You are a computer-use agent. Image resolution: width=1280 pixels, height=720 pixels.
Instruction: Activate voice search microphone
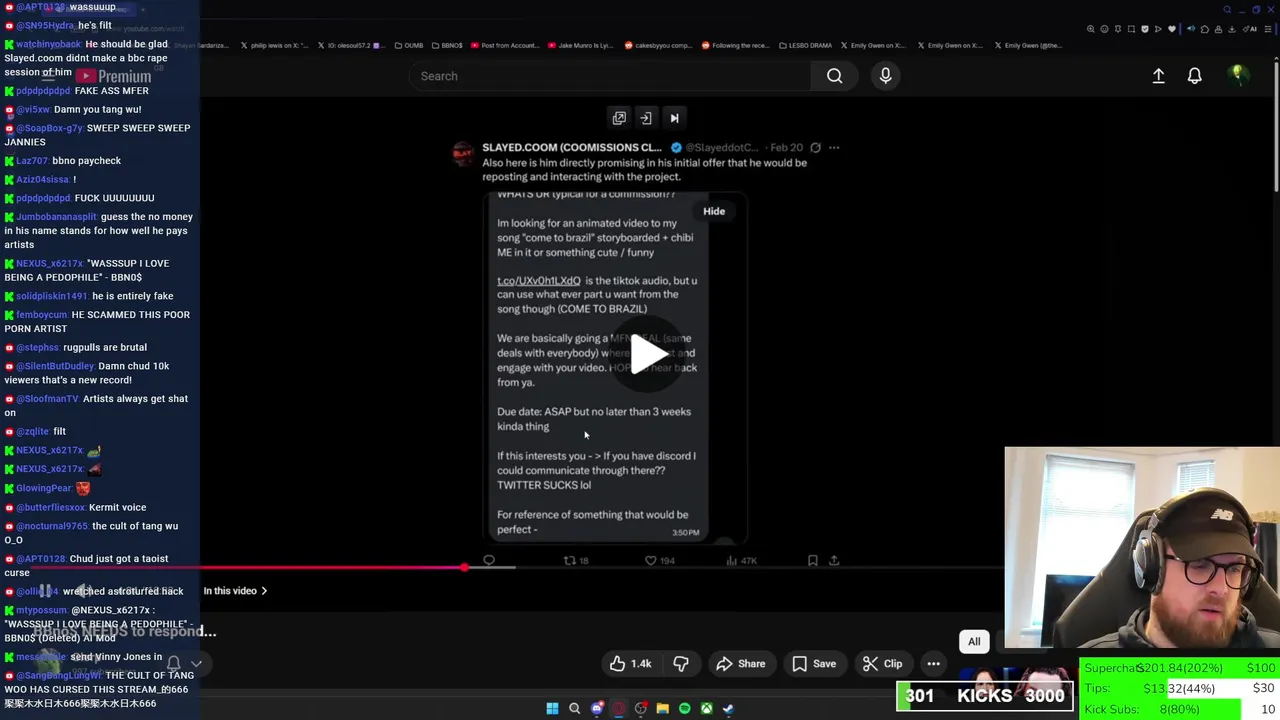point(885,76)
